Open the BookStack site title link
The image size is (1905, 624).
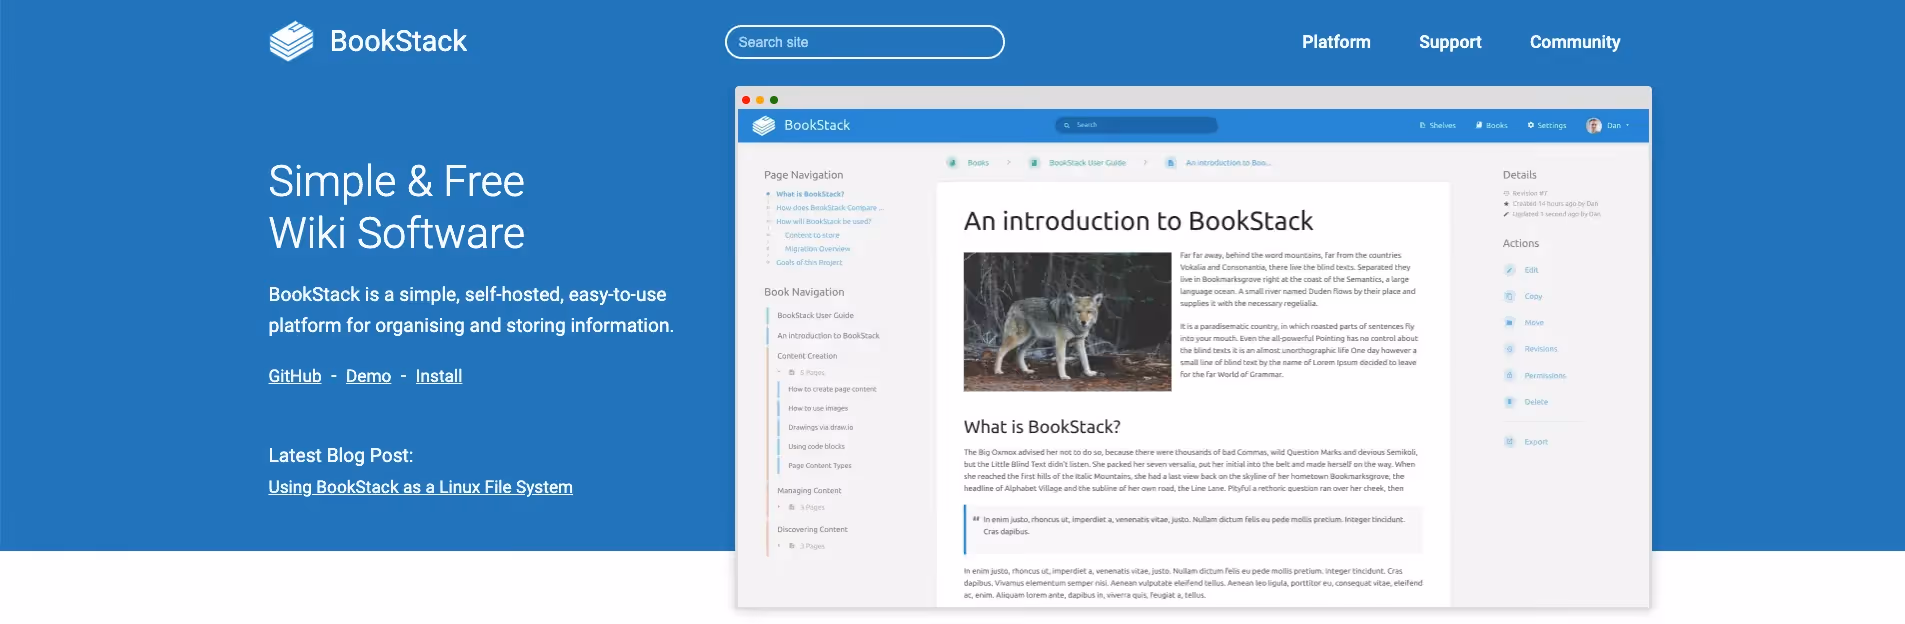(398, 41)
